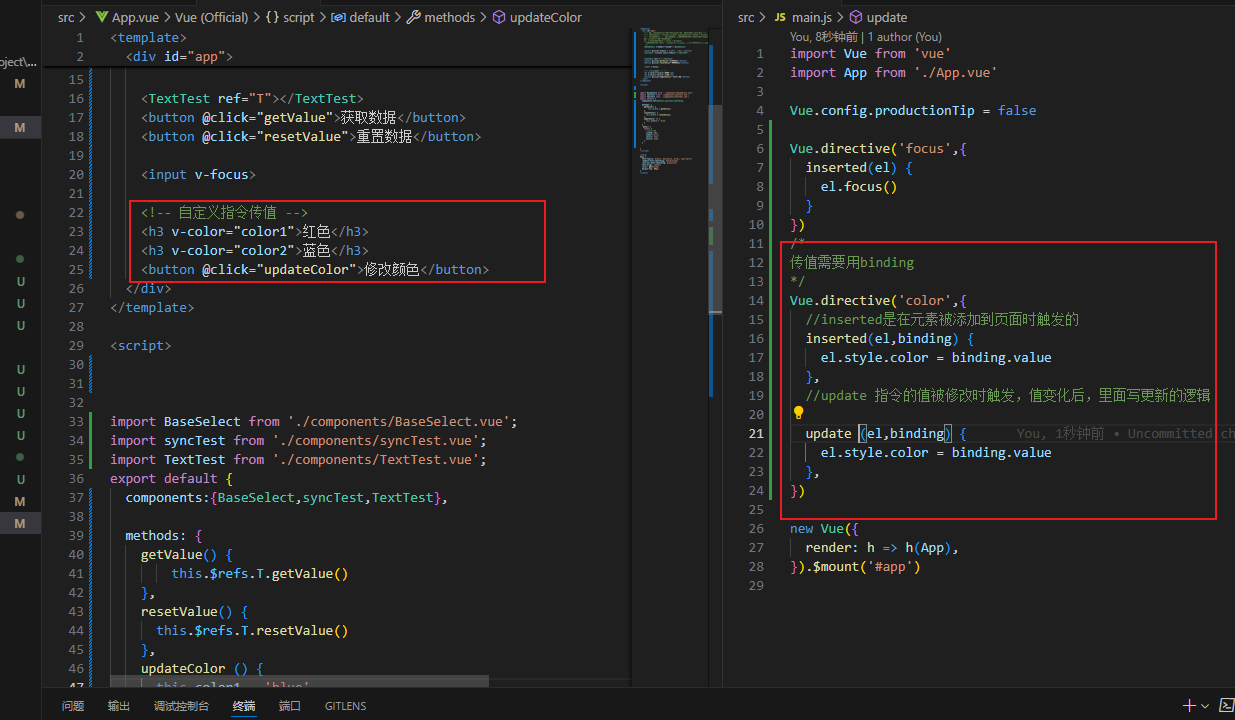This screenshot has height=720, width=1235.
Task: Open the update breadcrumb in main.js editor
Action: pos(887,17)
